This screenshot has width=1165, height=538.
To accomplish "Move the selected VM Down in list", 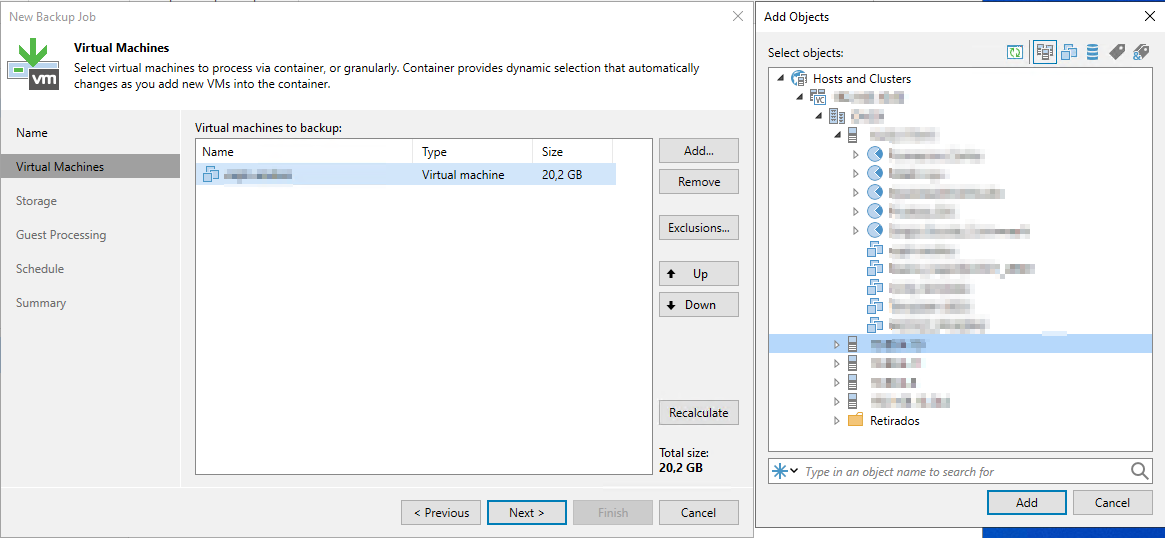I will (698, 305).
